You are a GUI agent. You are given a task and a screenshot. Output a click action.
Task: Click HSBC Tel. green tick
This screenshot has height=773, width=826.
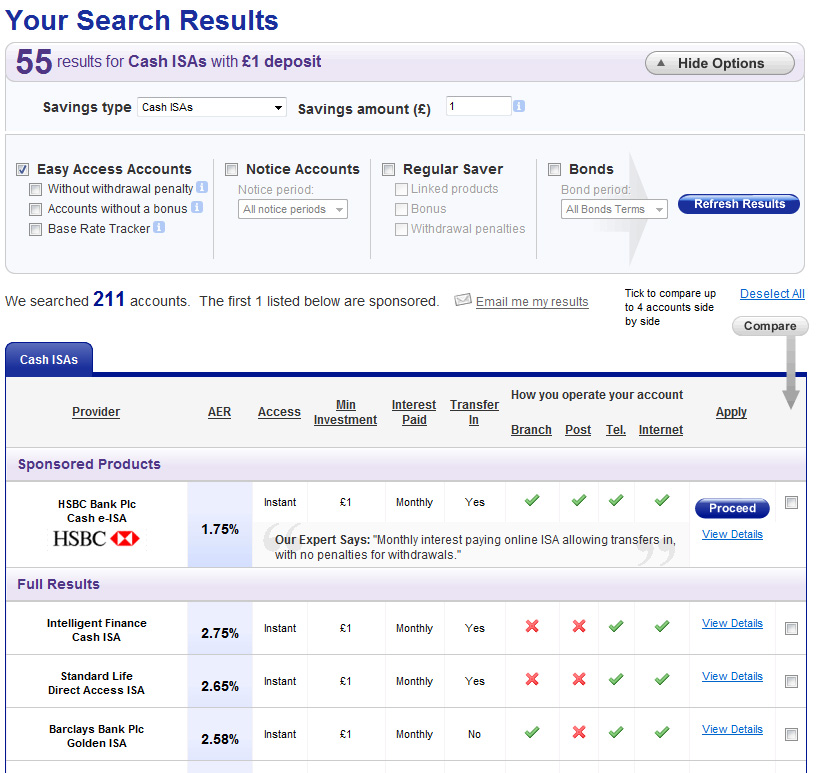pos(616,500)
